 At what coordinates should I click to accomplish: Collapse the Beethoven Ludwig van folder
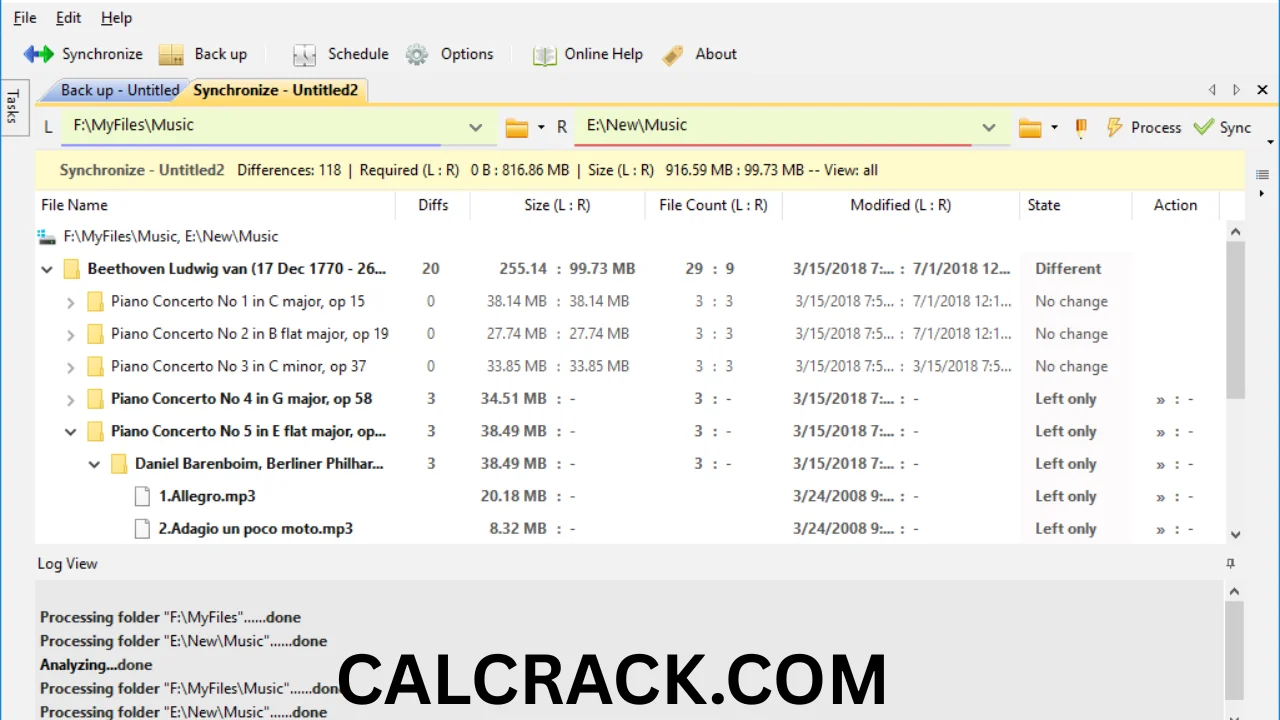(46, 269)
